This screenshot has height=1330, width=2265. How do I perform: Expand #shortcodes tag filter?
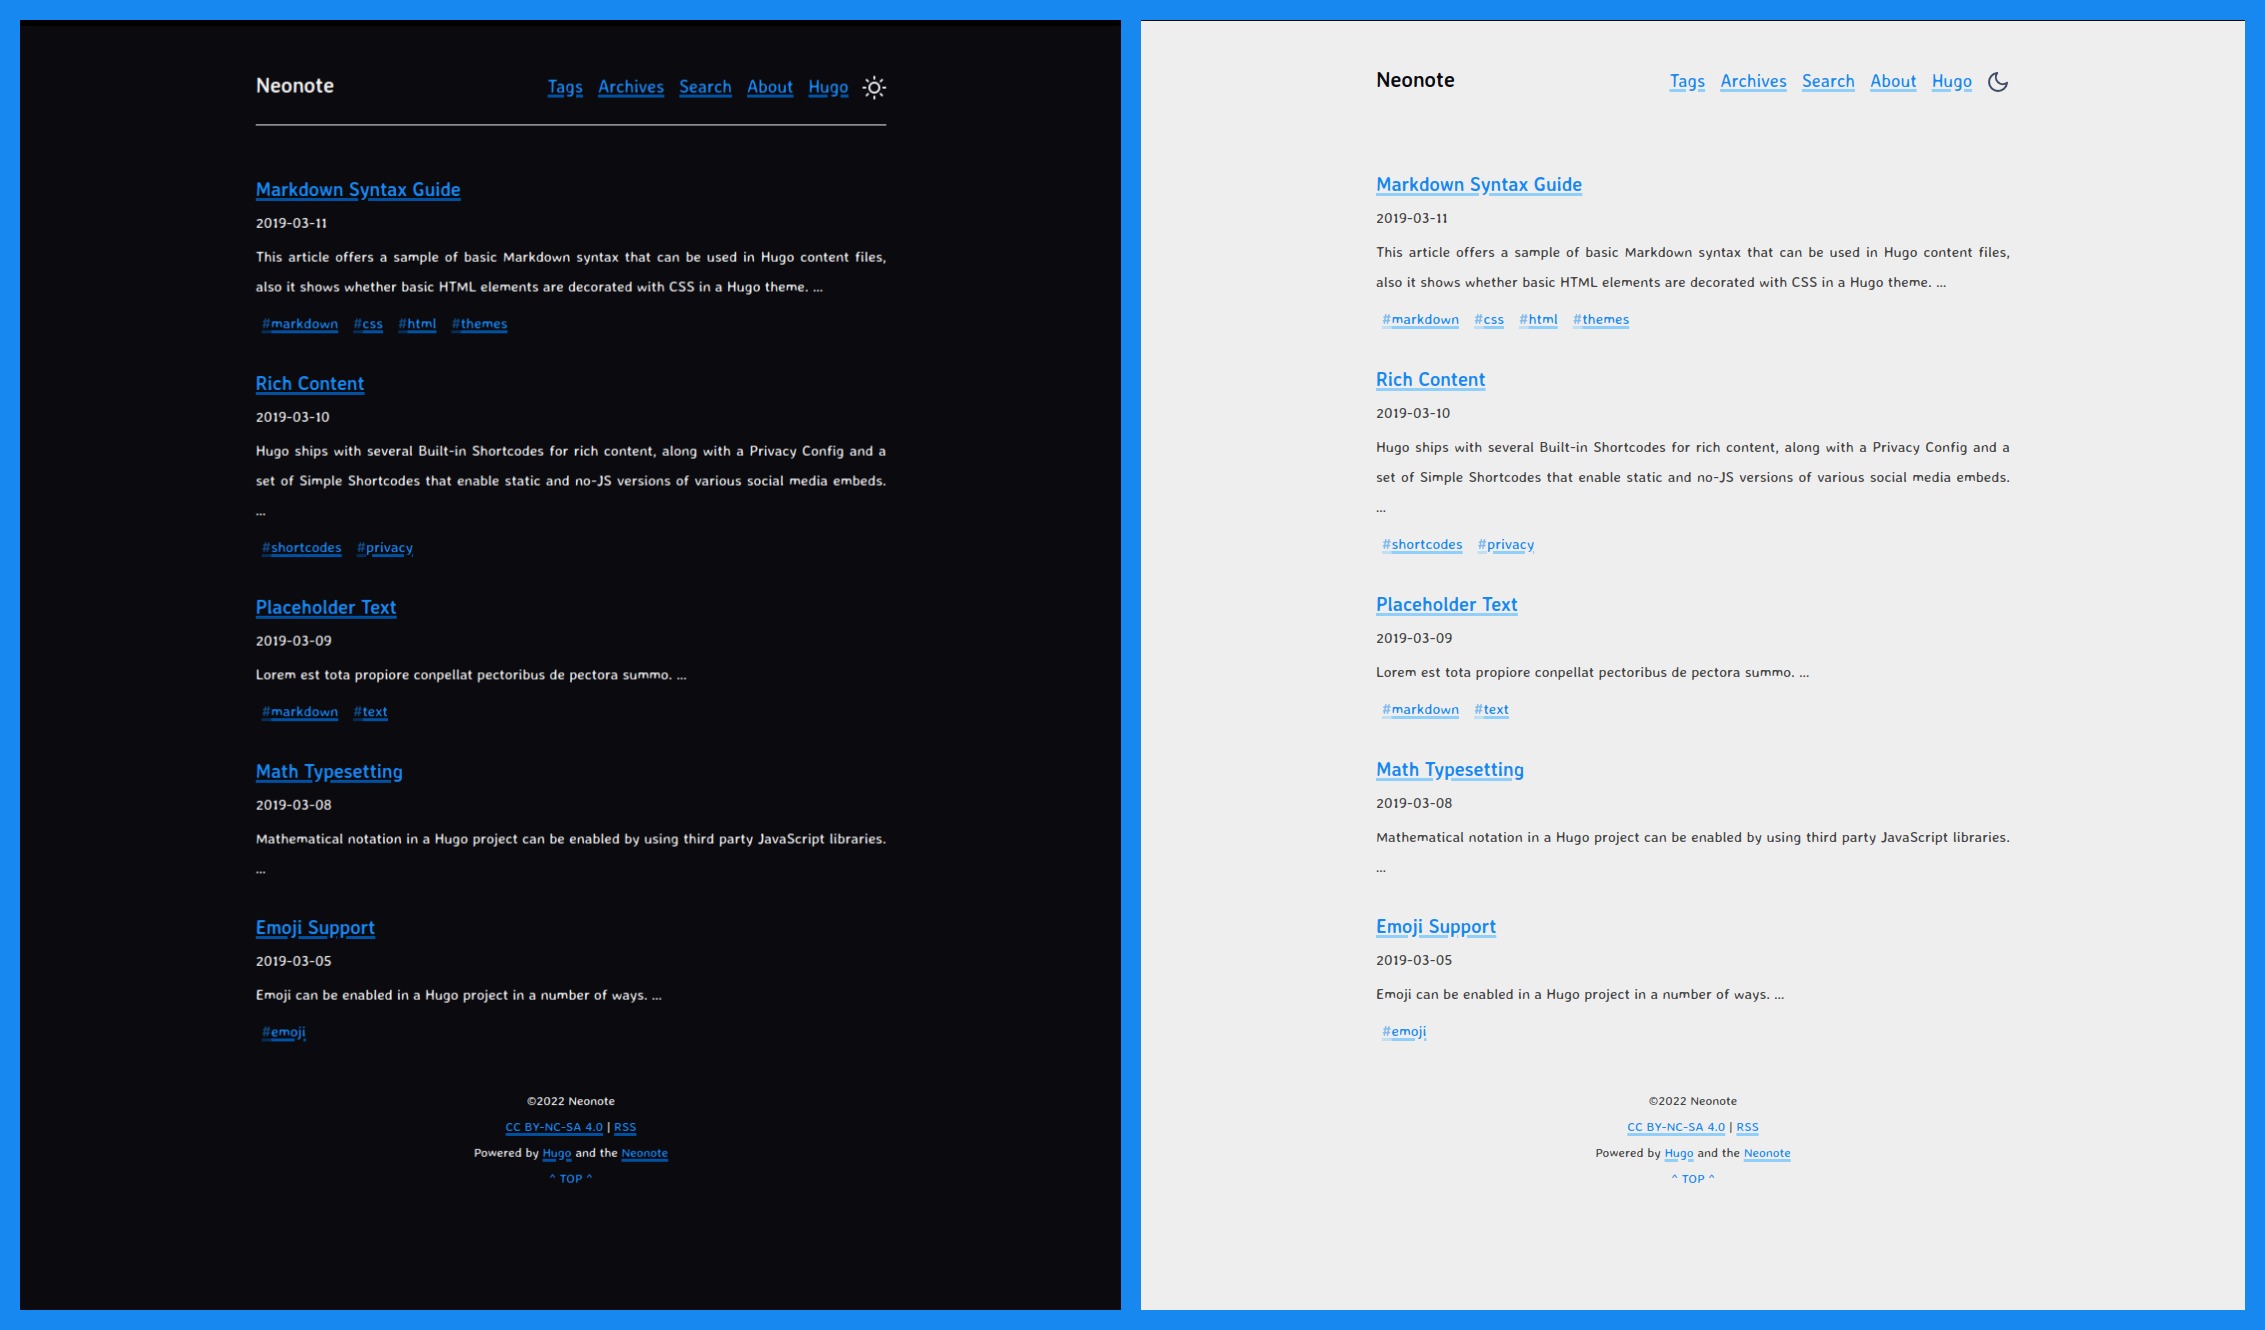(x=301, y=546)
